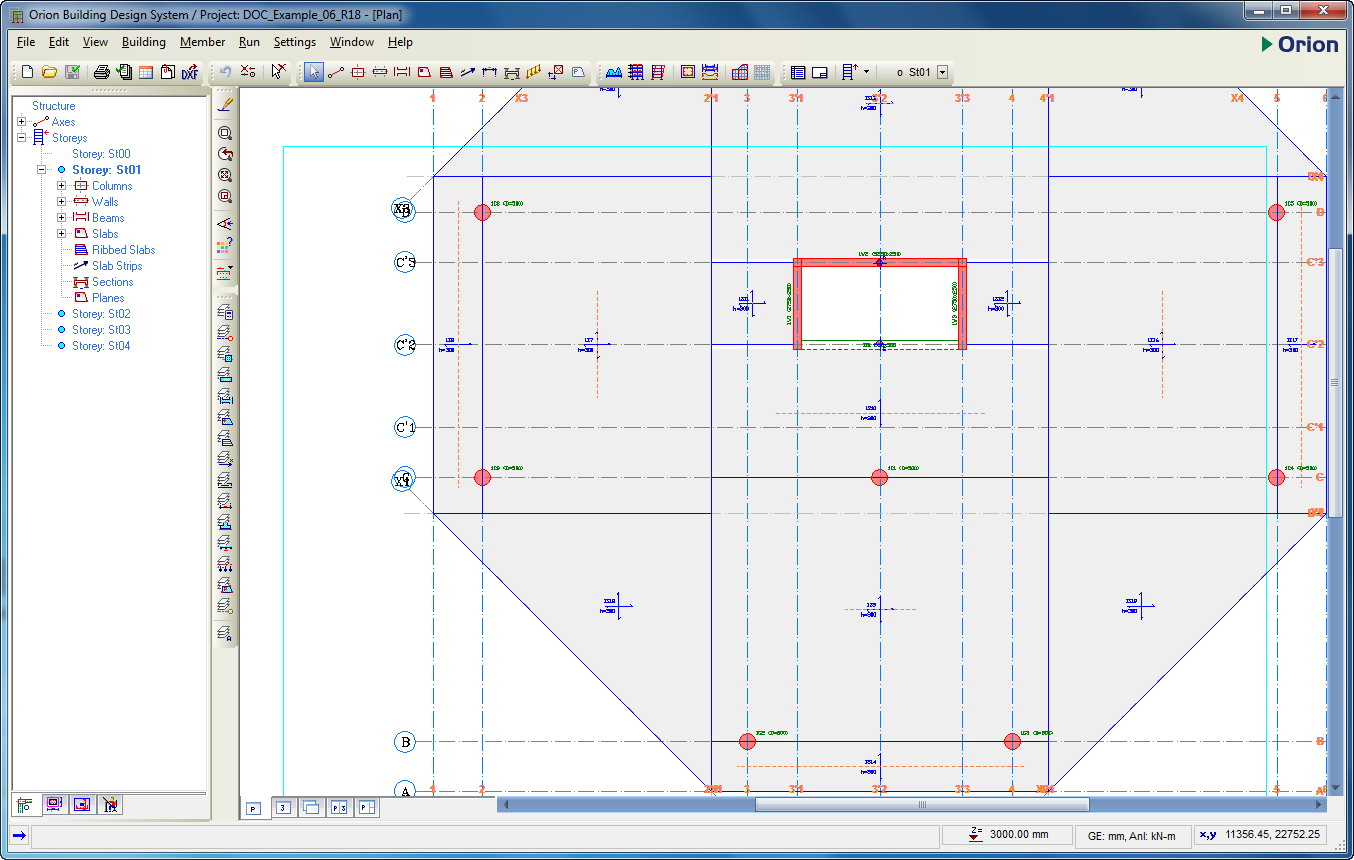Expand the Slabs tree node

coord(62,234)
